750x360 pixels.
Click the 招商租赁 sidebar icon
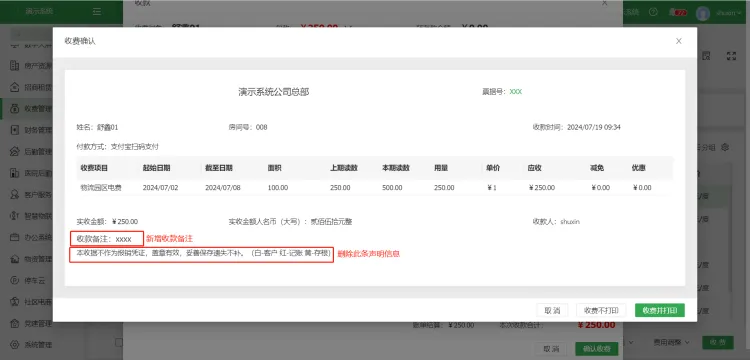tap(15, 87)
